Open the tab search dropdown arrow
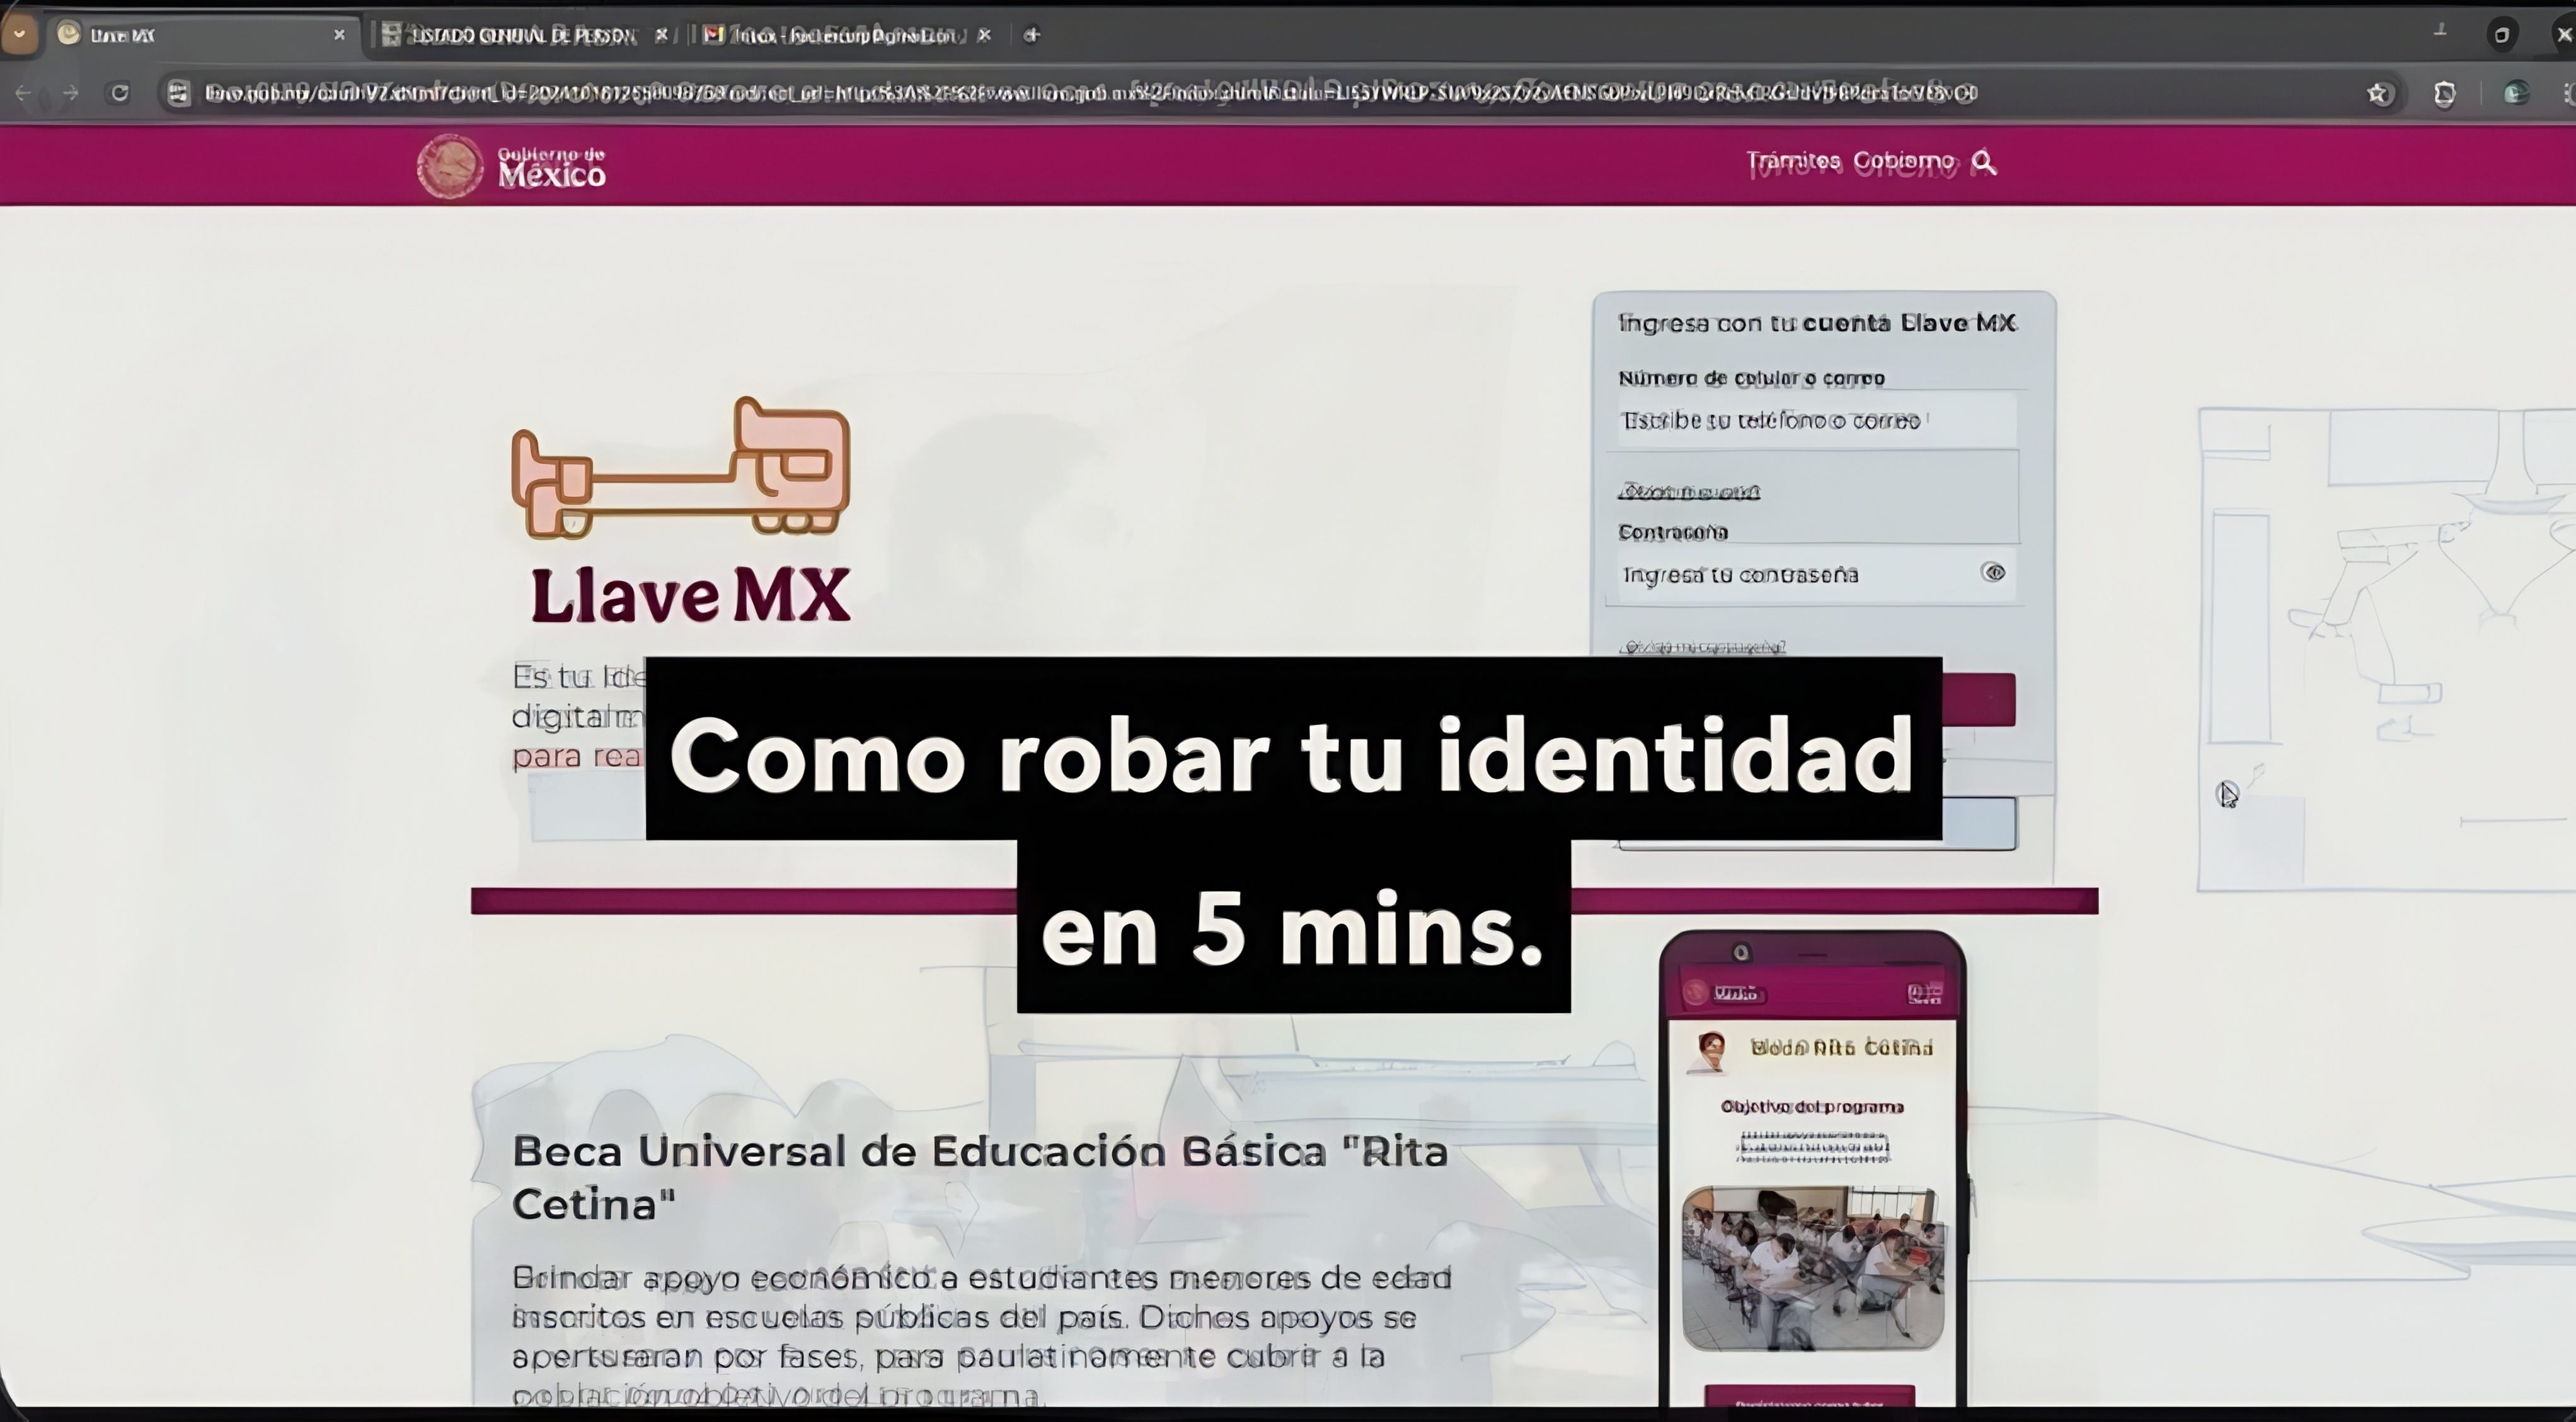Screen dimensions: 2576x1422 click(19, 35)
